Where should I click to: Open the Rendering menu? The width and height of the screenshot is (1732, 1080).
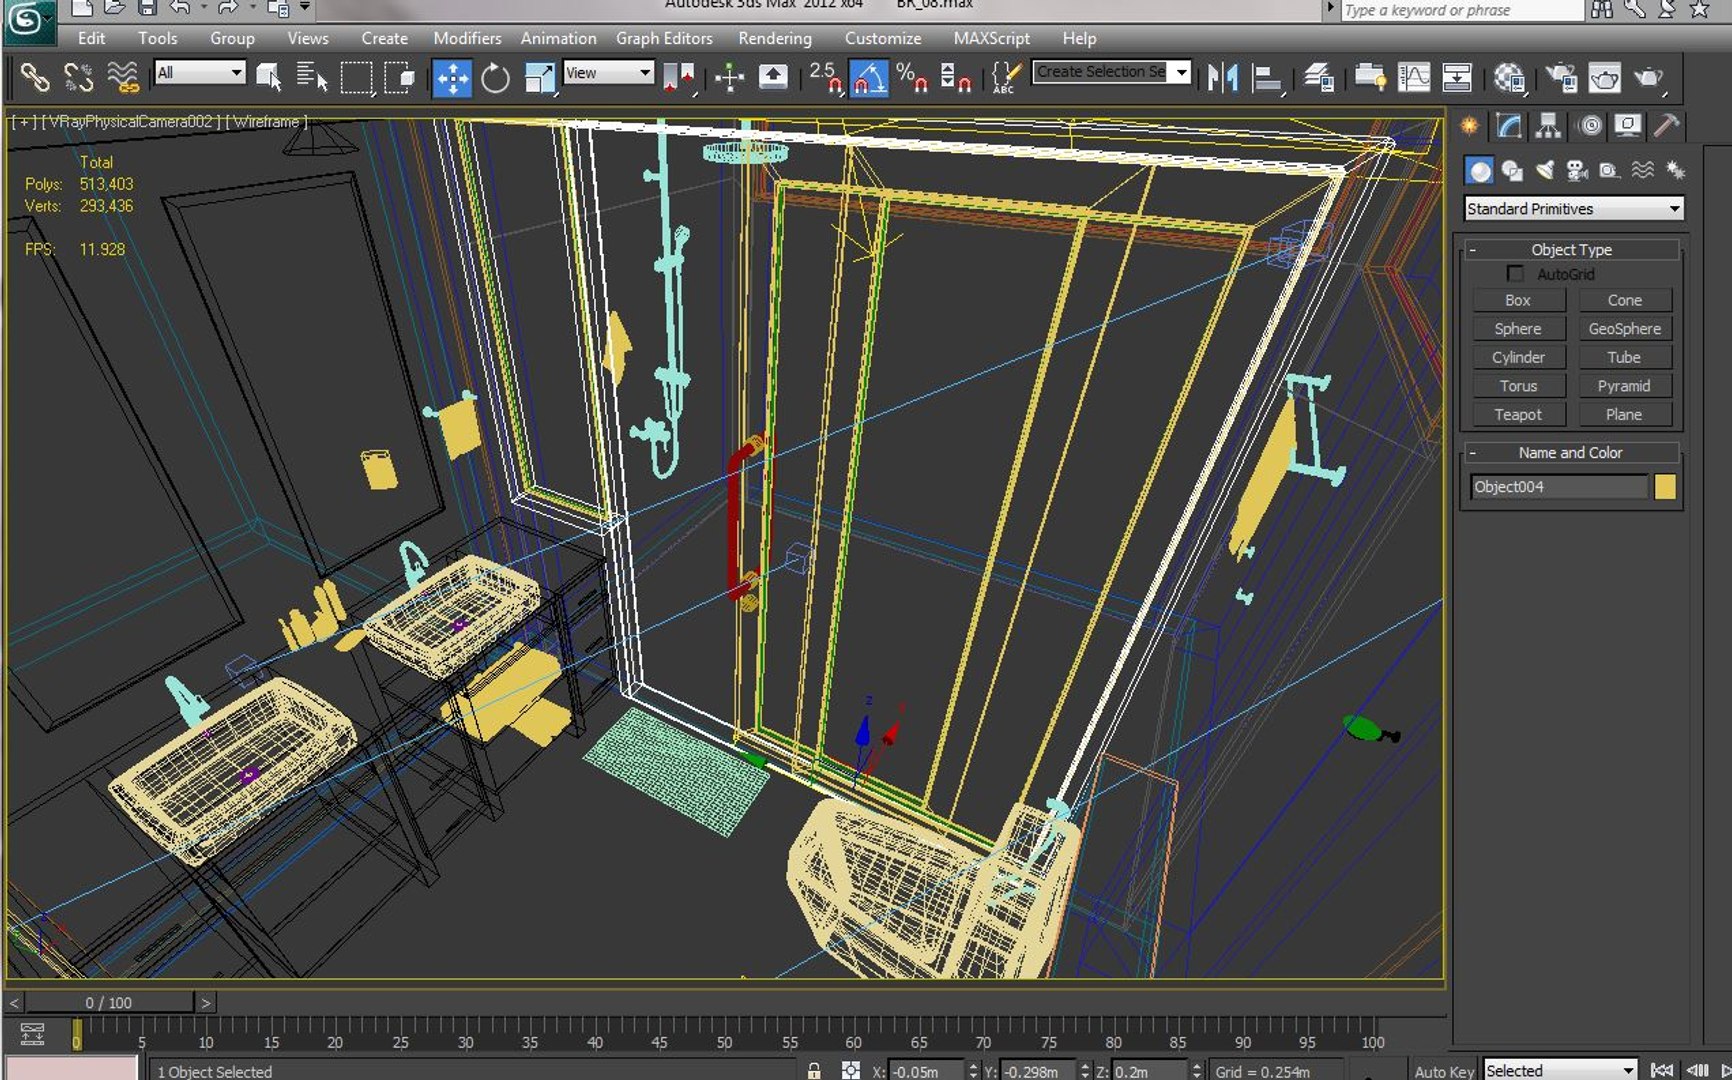[775, 38]
